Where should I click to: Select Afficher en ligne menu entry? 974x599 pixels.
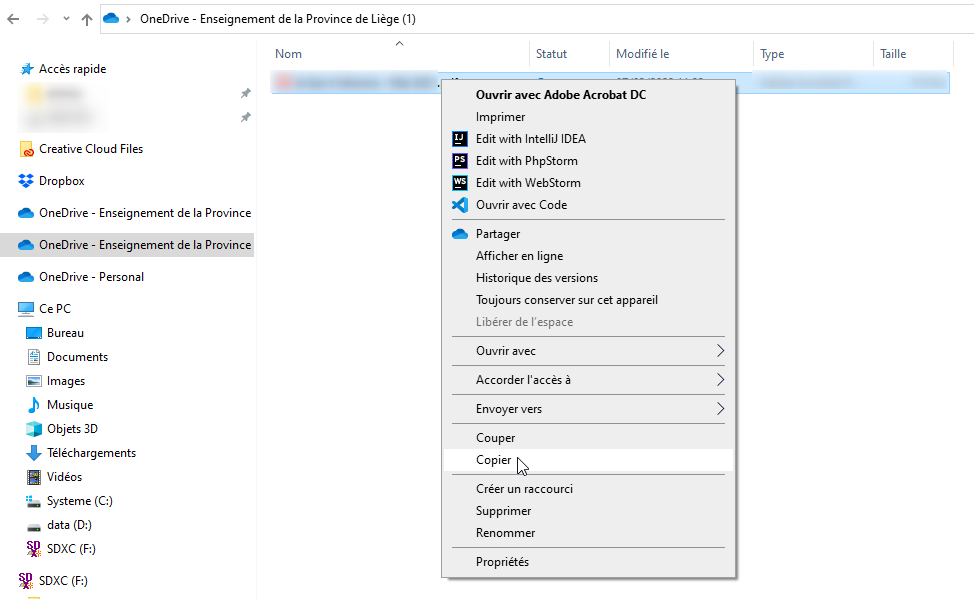(519, 256)
